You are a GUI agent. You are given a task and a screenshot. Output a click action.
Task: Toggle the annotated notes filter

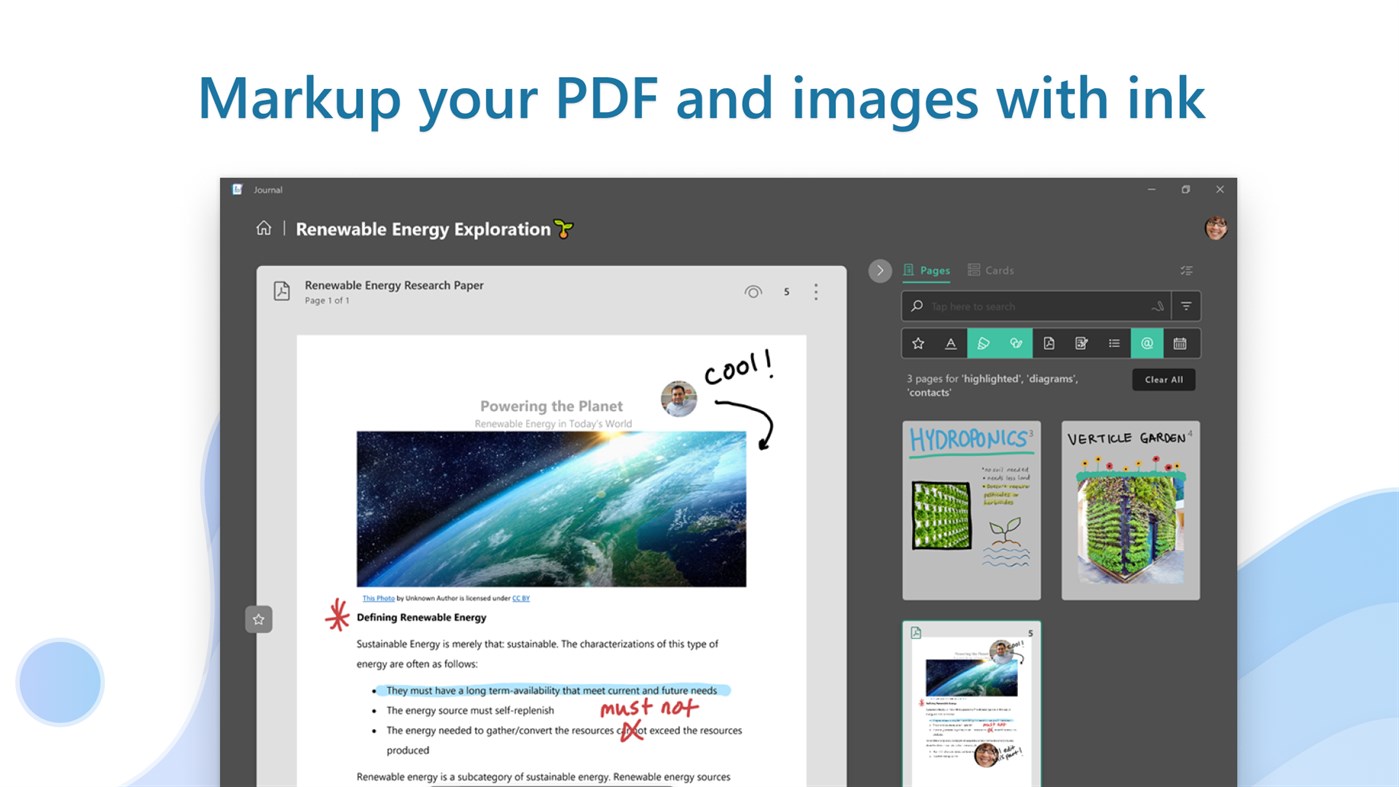pyautogui.click(x=1081, y=343)
